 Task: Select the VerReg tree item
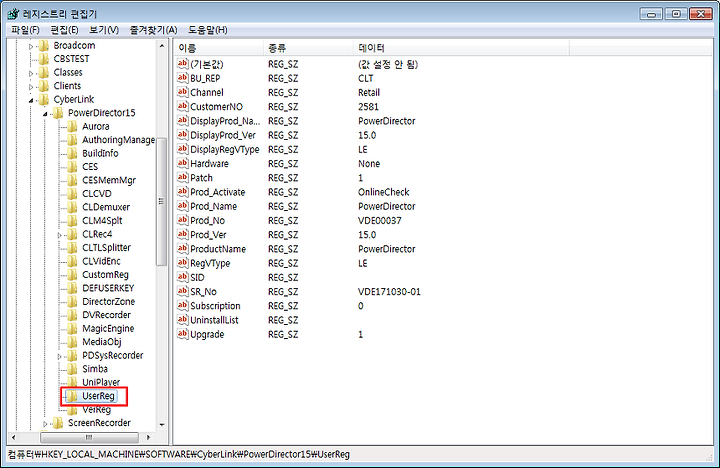[x=96, y=410]
